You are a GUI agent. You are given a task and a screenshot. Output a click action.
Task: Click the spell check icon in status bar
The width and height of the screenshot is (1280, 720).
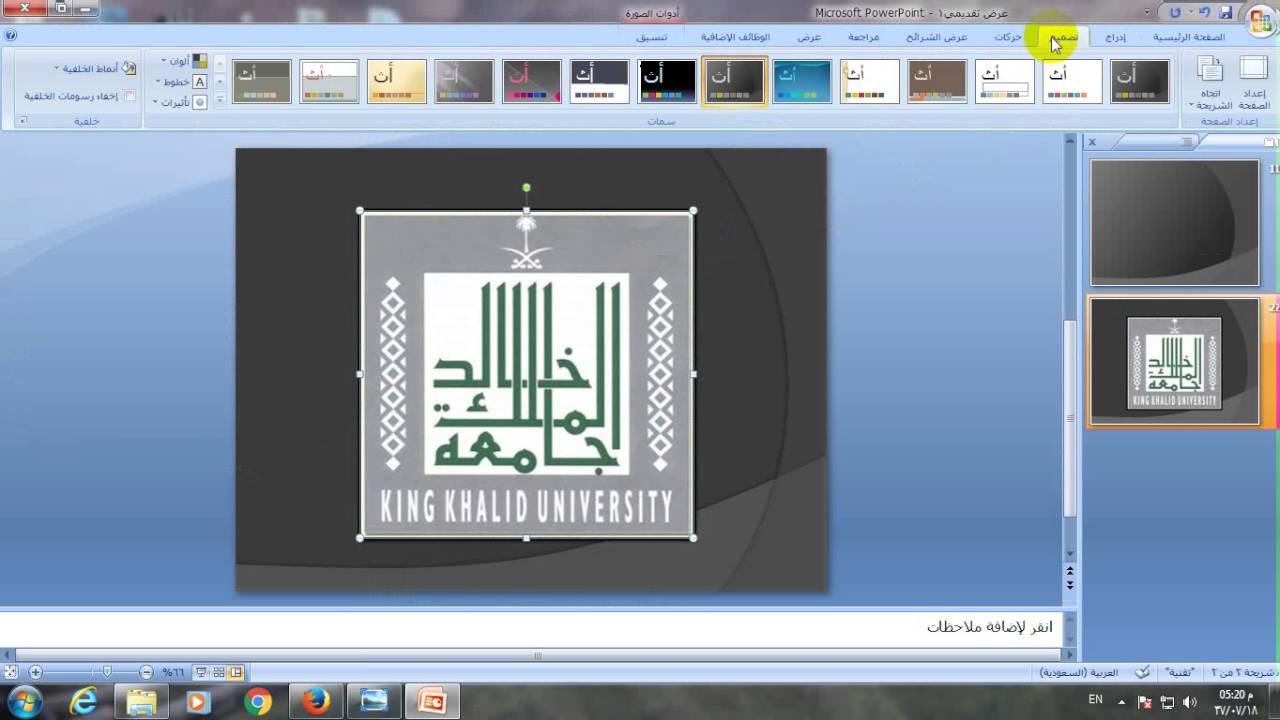click(1143, 673)
